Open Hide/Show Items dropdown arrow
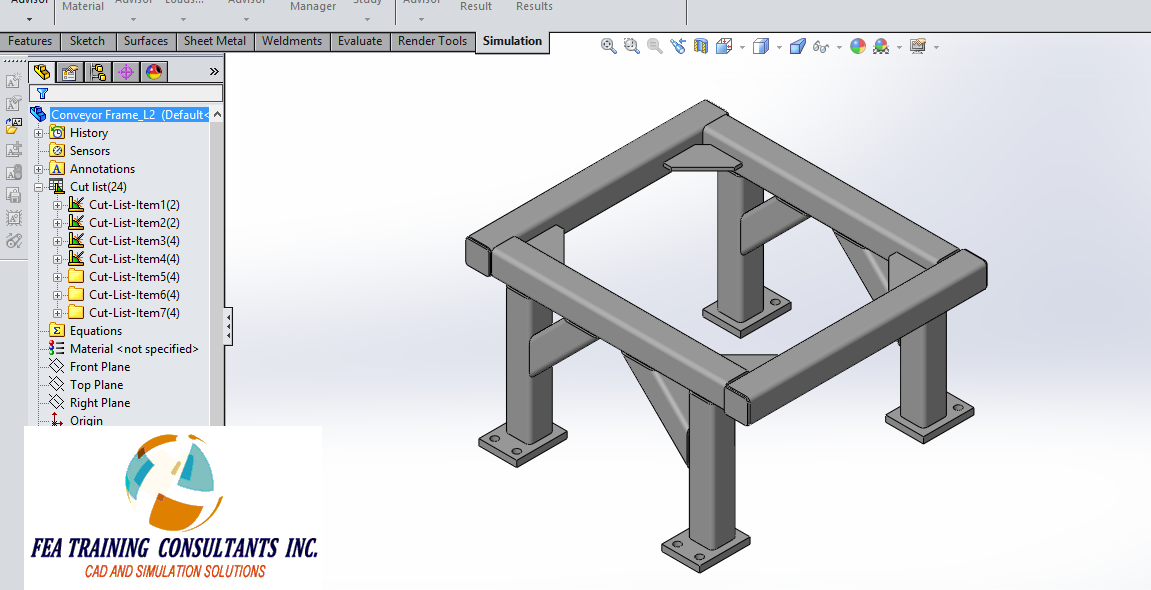 click(839, 48)
